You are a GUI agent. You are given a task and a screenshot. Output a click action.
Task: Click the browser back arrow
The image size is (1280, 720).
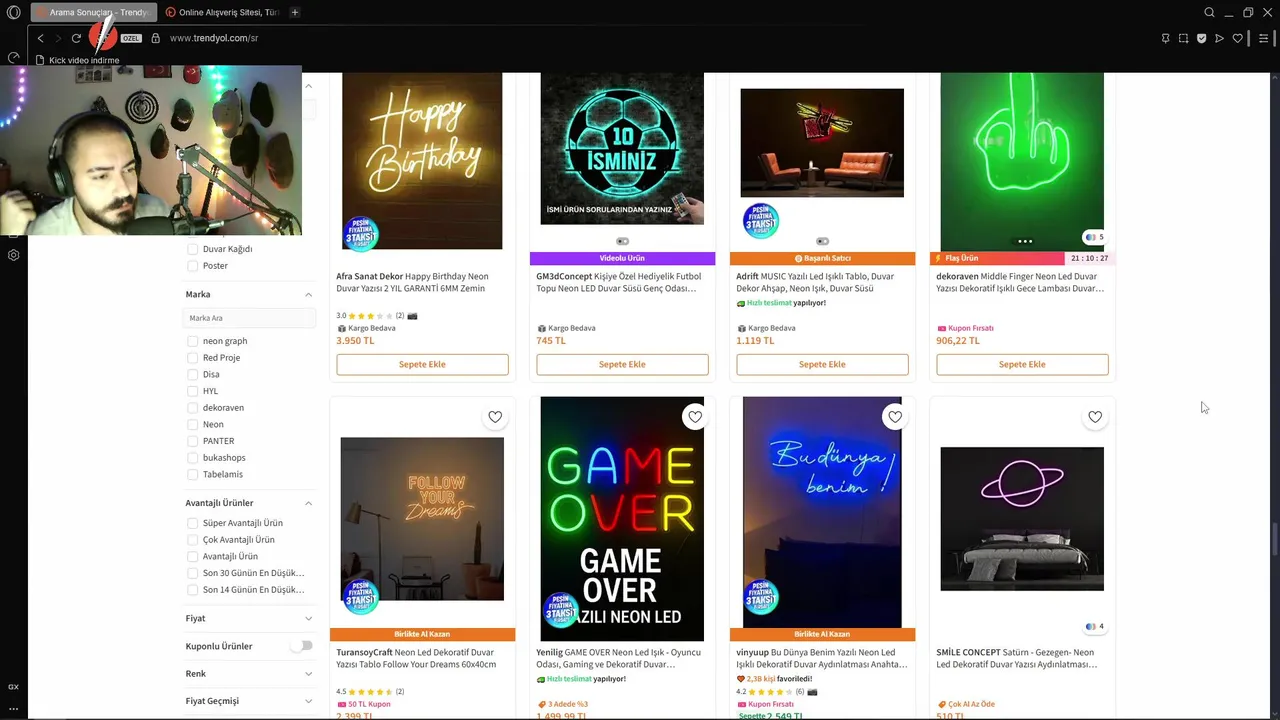pyautogui.click(x=40, y=38)
